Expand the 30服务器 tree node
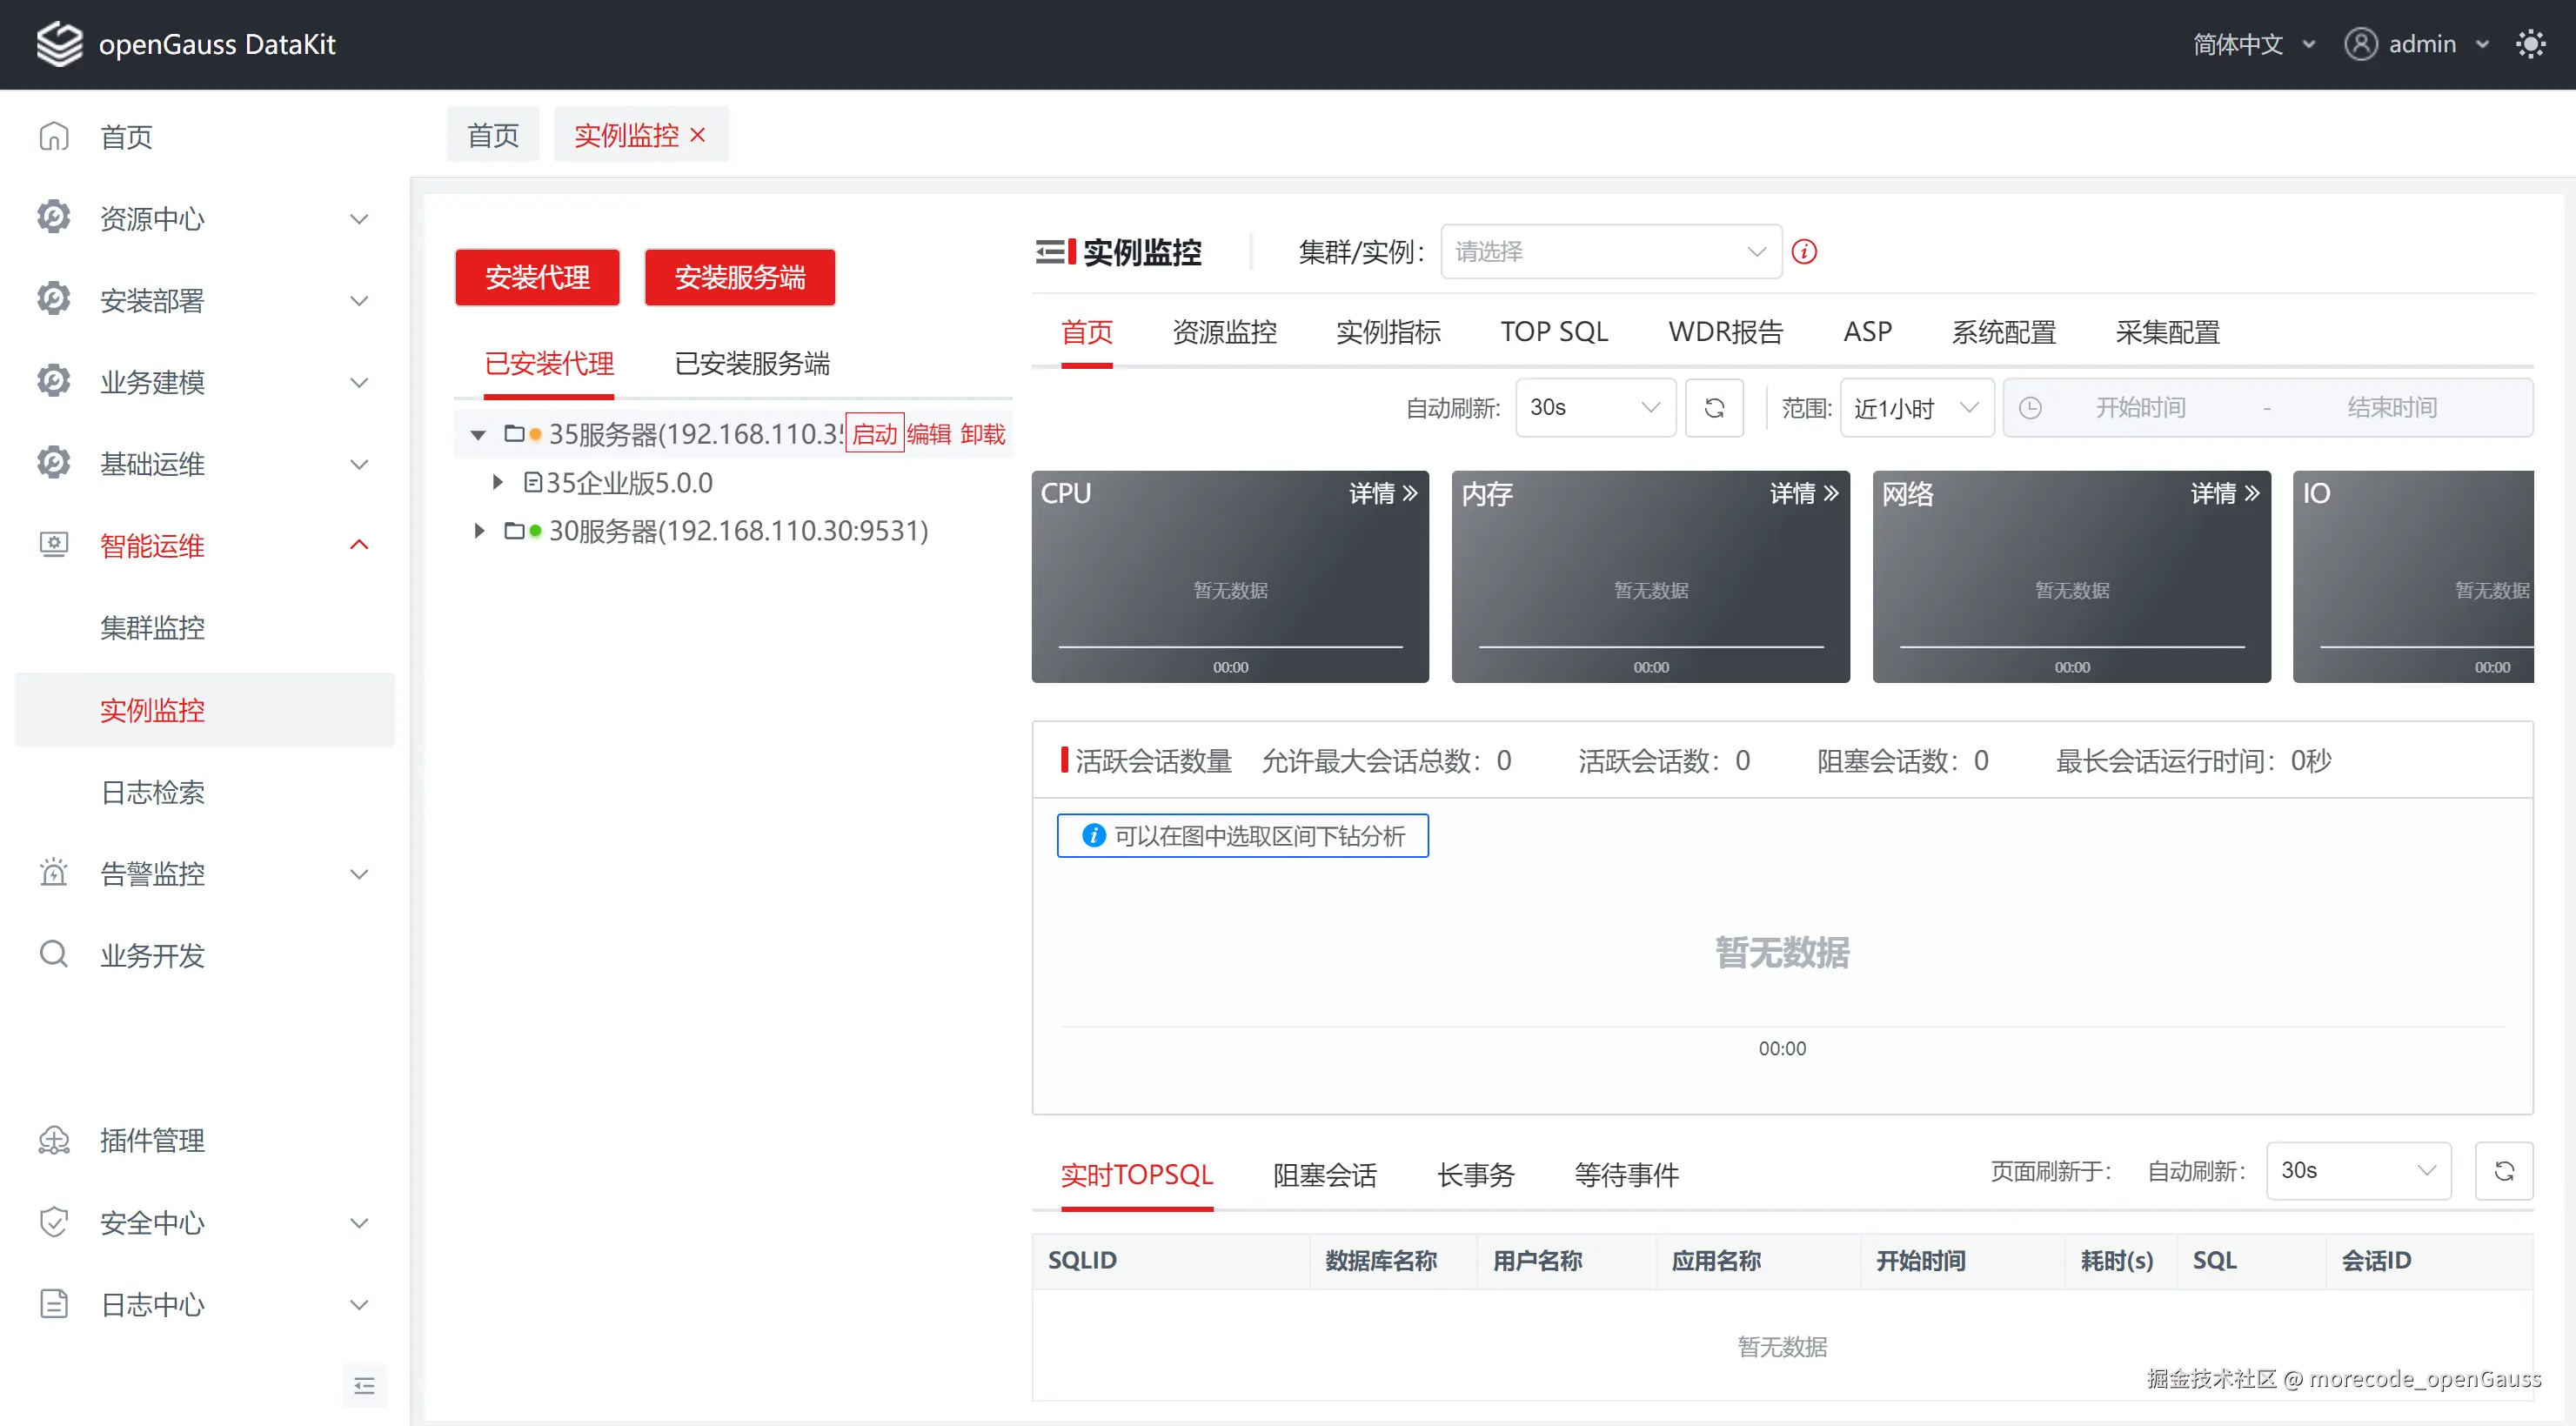This screenshot has width=2576, height=1426. point(479,531)
